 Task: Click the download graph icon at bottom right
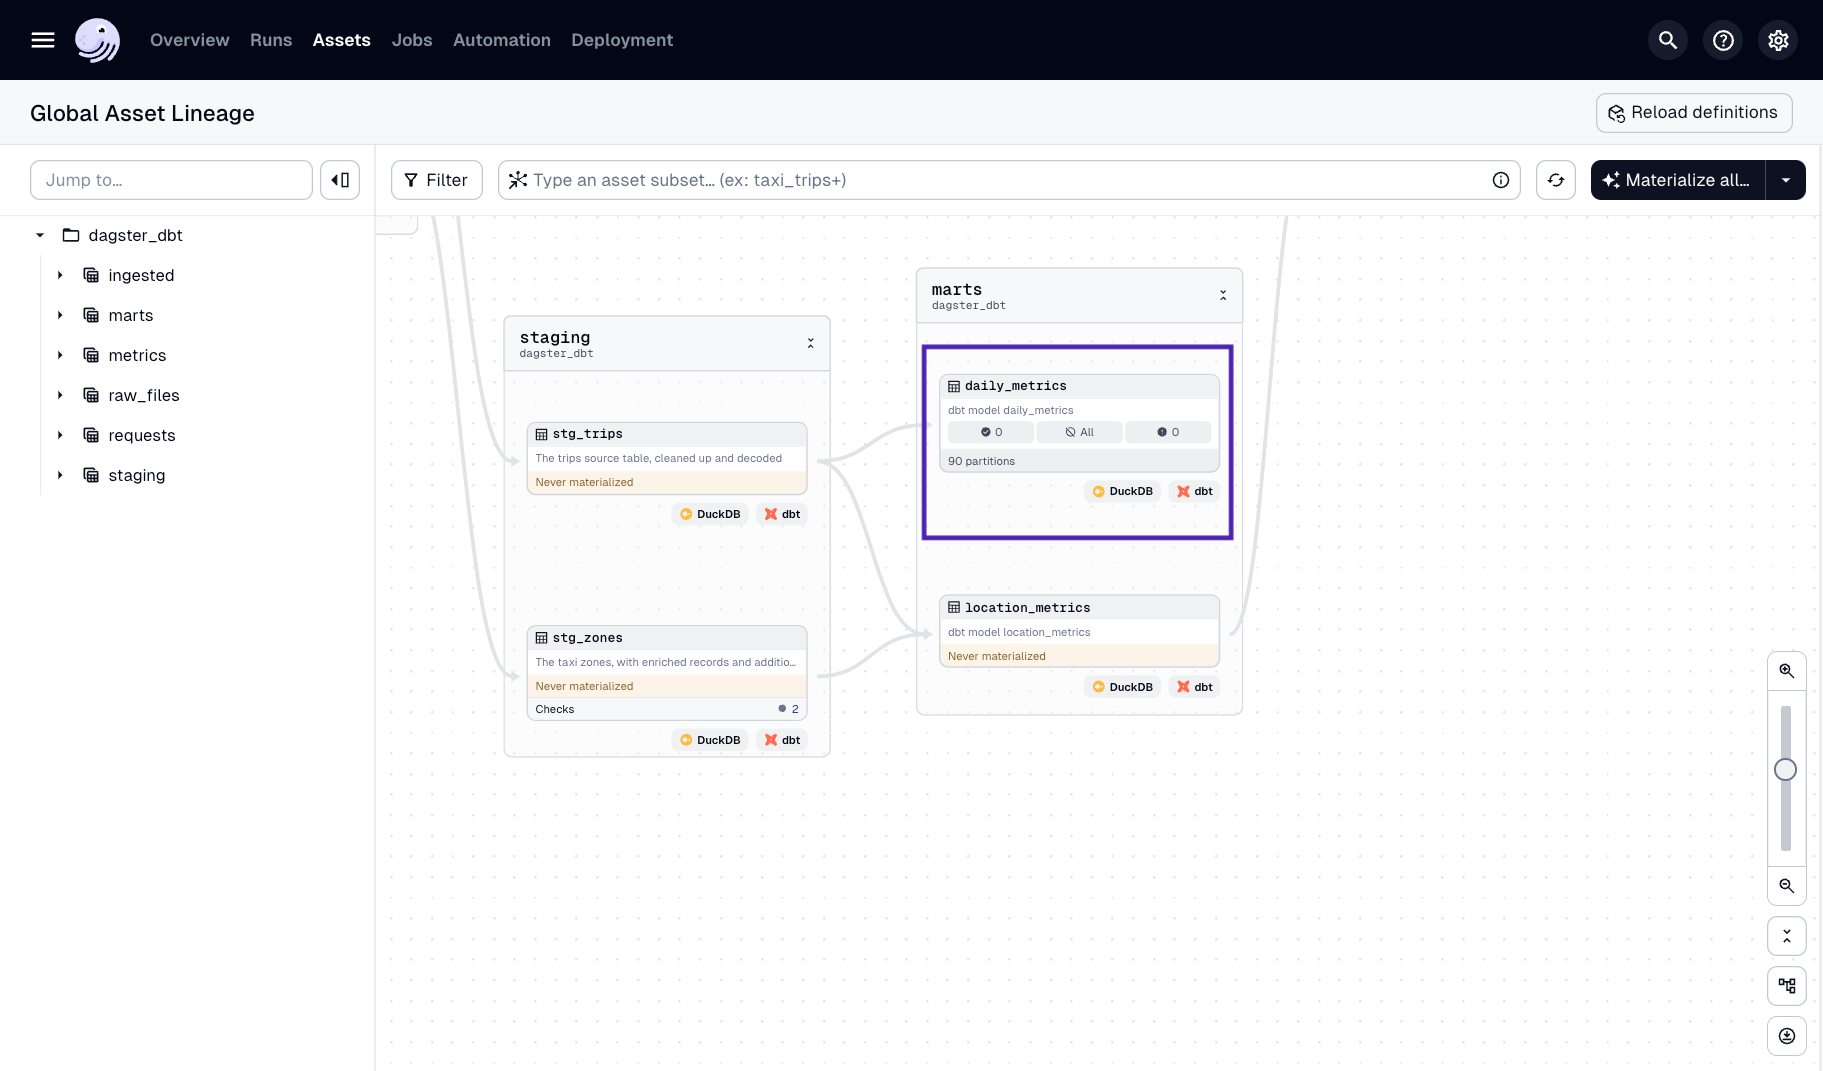tap(1787, 1035)
